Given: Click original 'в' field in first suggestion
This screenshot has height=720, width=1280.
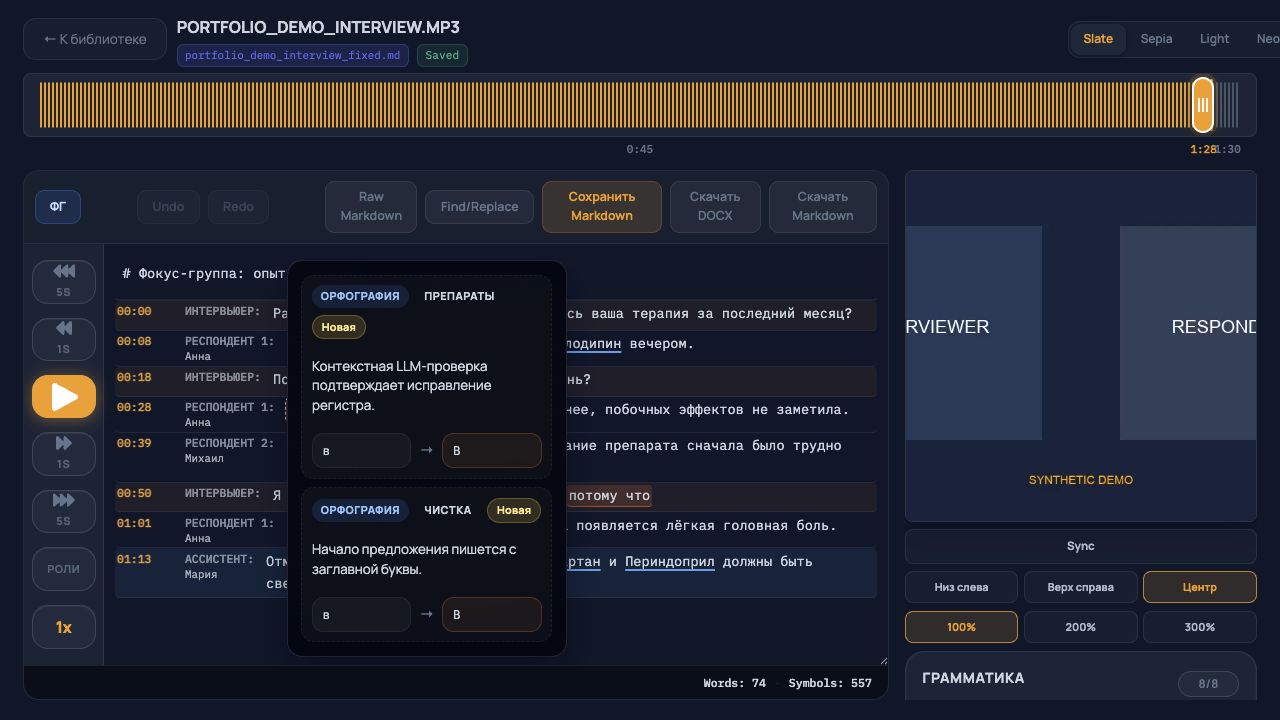Looking at the screenshot, I should point(361,450).
